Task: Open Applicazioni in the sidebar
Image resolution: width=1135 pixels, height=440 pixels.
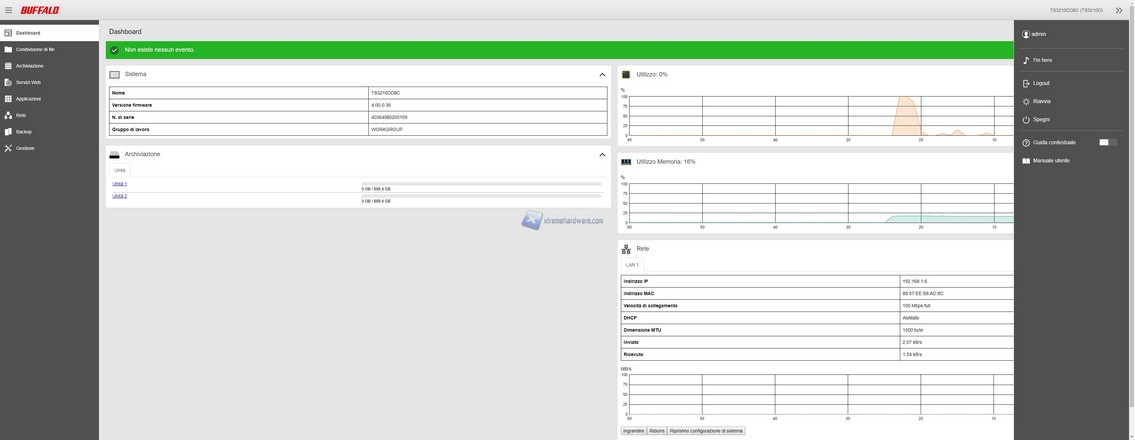Action: tap(28, 99)
